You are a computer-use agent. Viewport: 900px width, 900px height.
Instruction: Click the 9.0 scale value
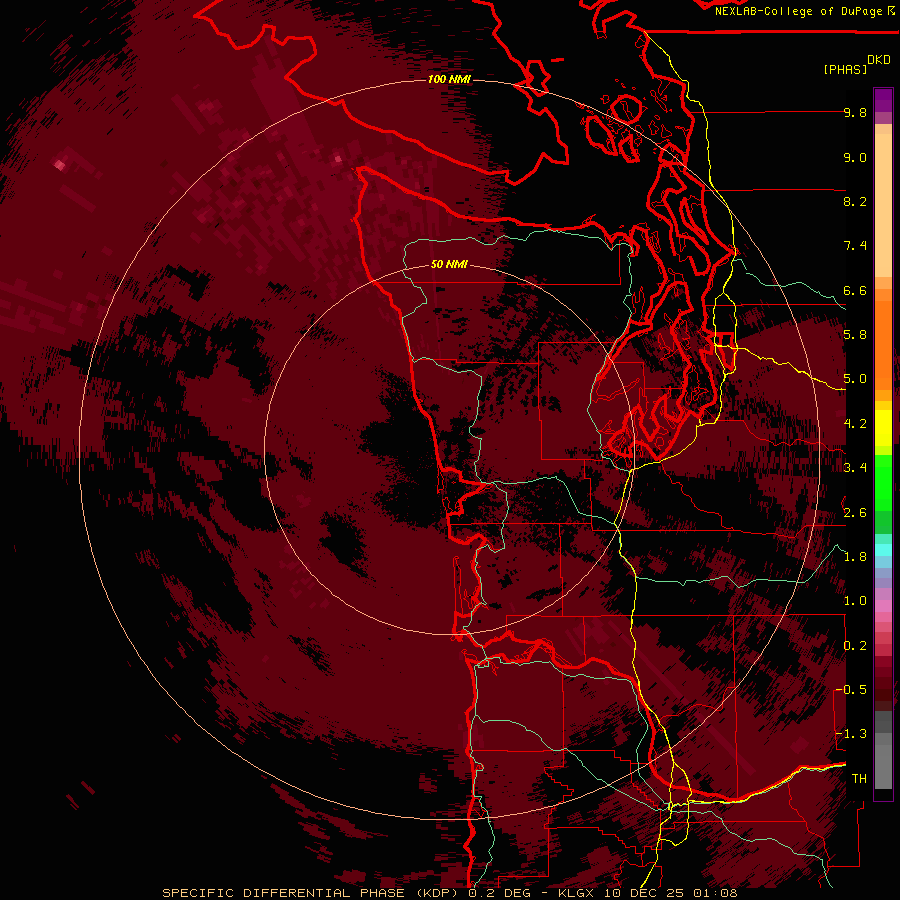[x=855, y=157]
